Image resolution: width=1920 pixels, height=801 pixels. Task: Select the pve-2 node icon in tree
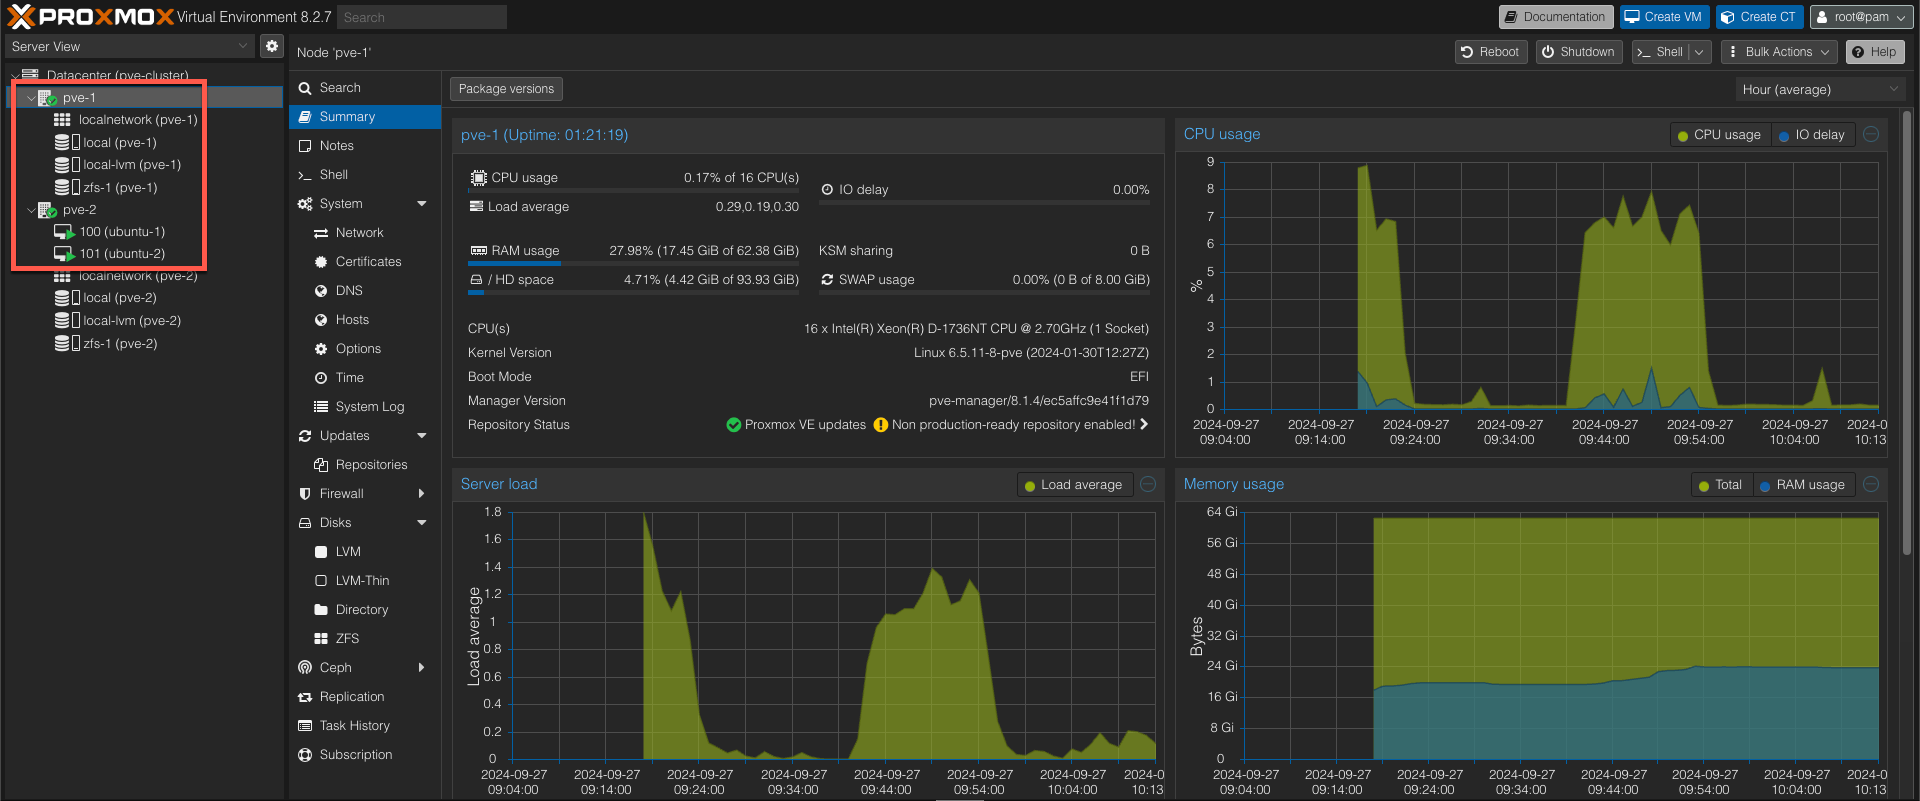point(46,210)
